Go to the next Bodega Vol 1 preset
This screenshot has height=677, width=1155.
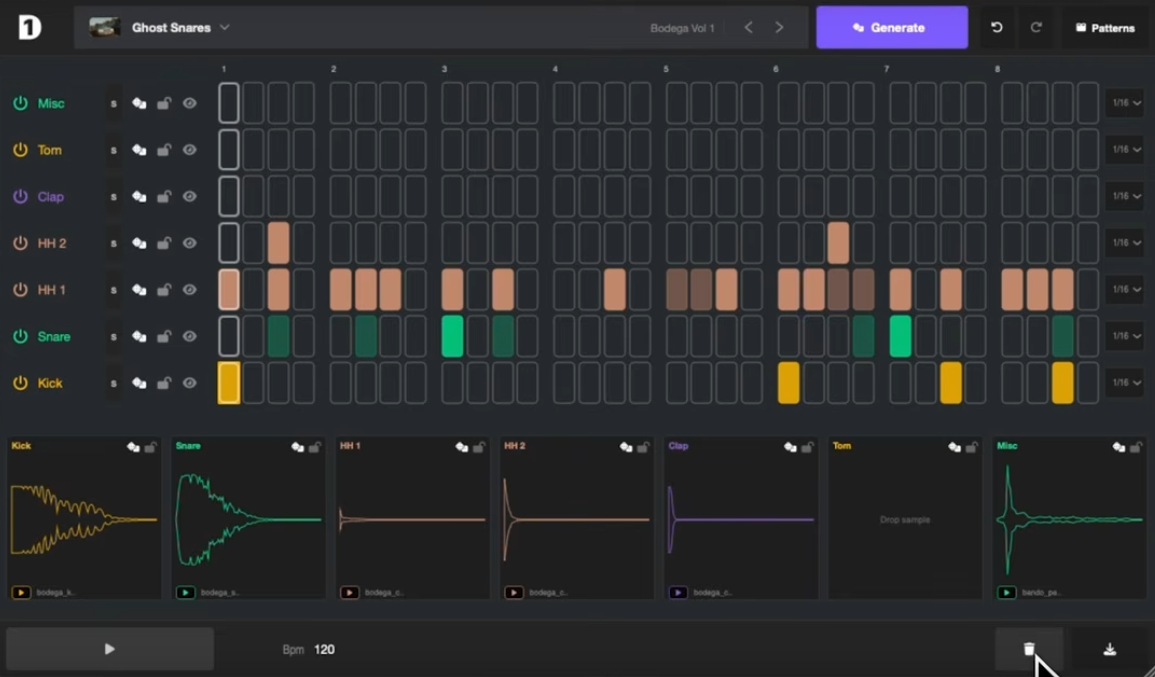[779, 28]
